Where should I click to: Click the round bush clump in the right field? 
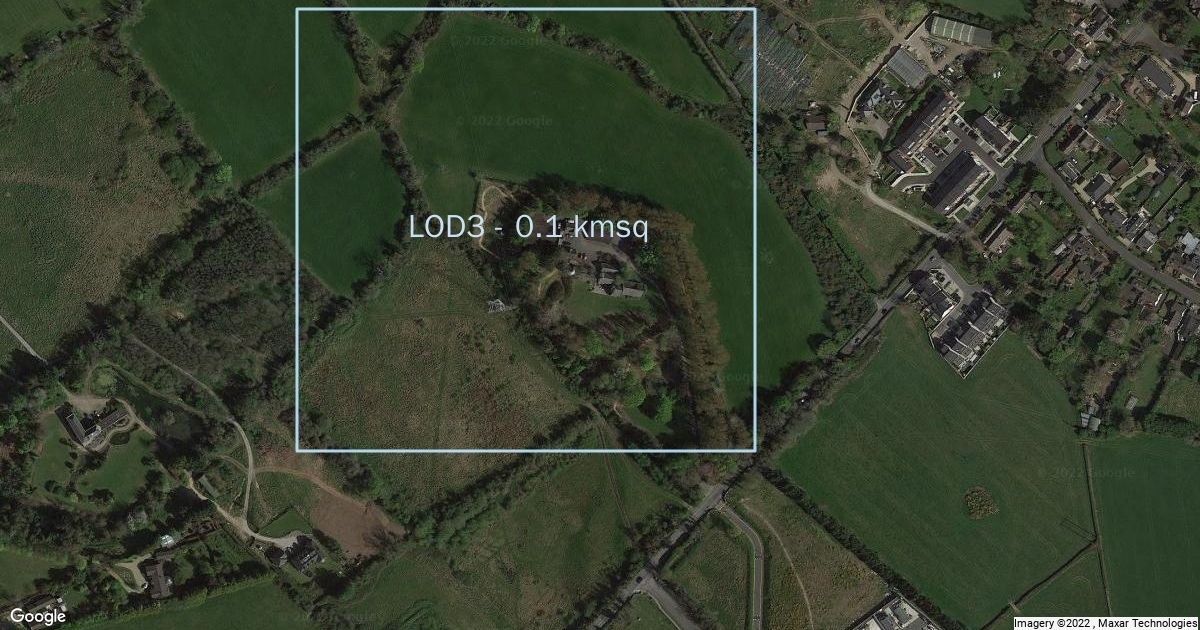(x=980, y=503)
